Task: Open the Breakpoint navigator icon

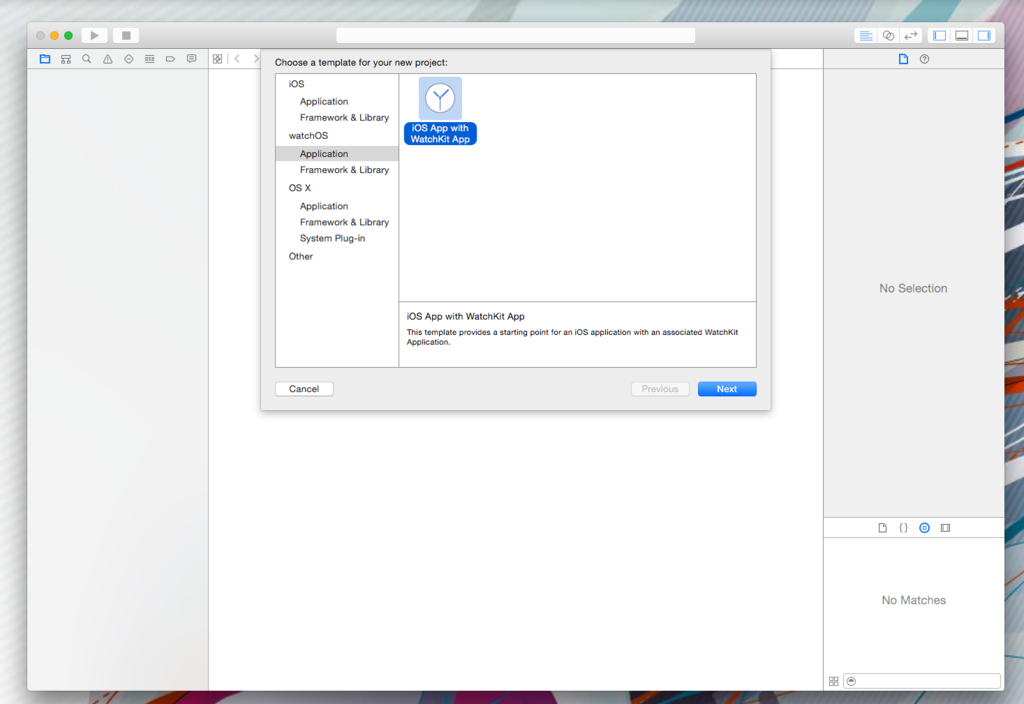Action: click(170, 59)
